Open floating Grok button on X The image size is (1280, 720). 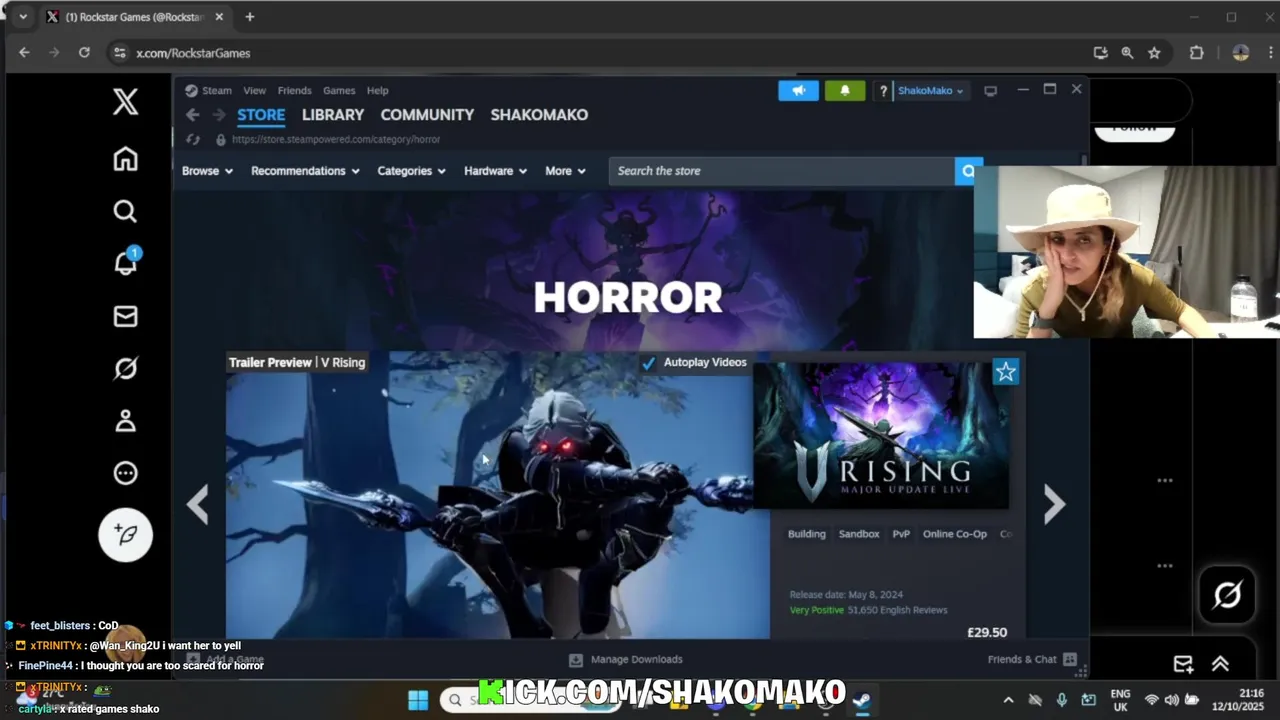pyautogui.click(x=1227, y=595)
